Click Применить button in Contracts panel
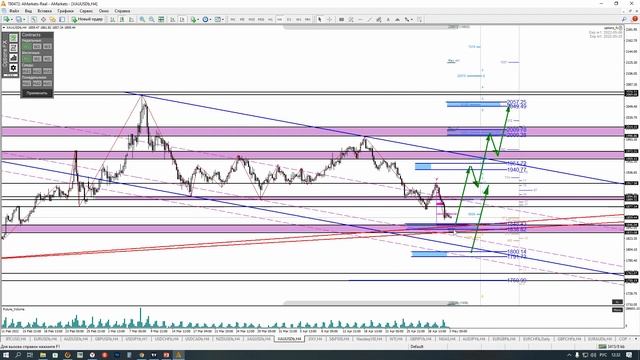Screen dimensions: 640x360 point(37,93)
